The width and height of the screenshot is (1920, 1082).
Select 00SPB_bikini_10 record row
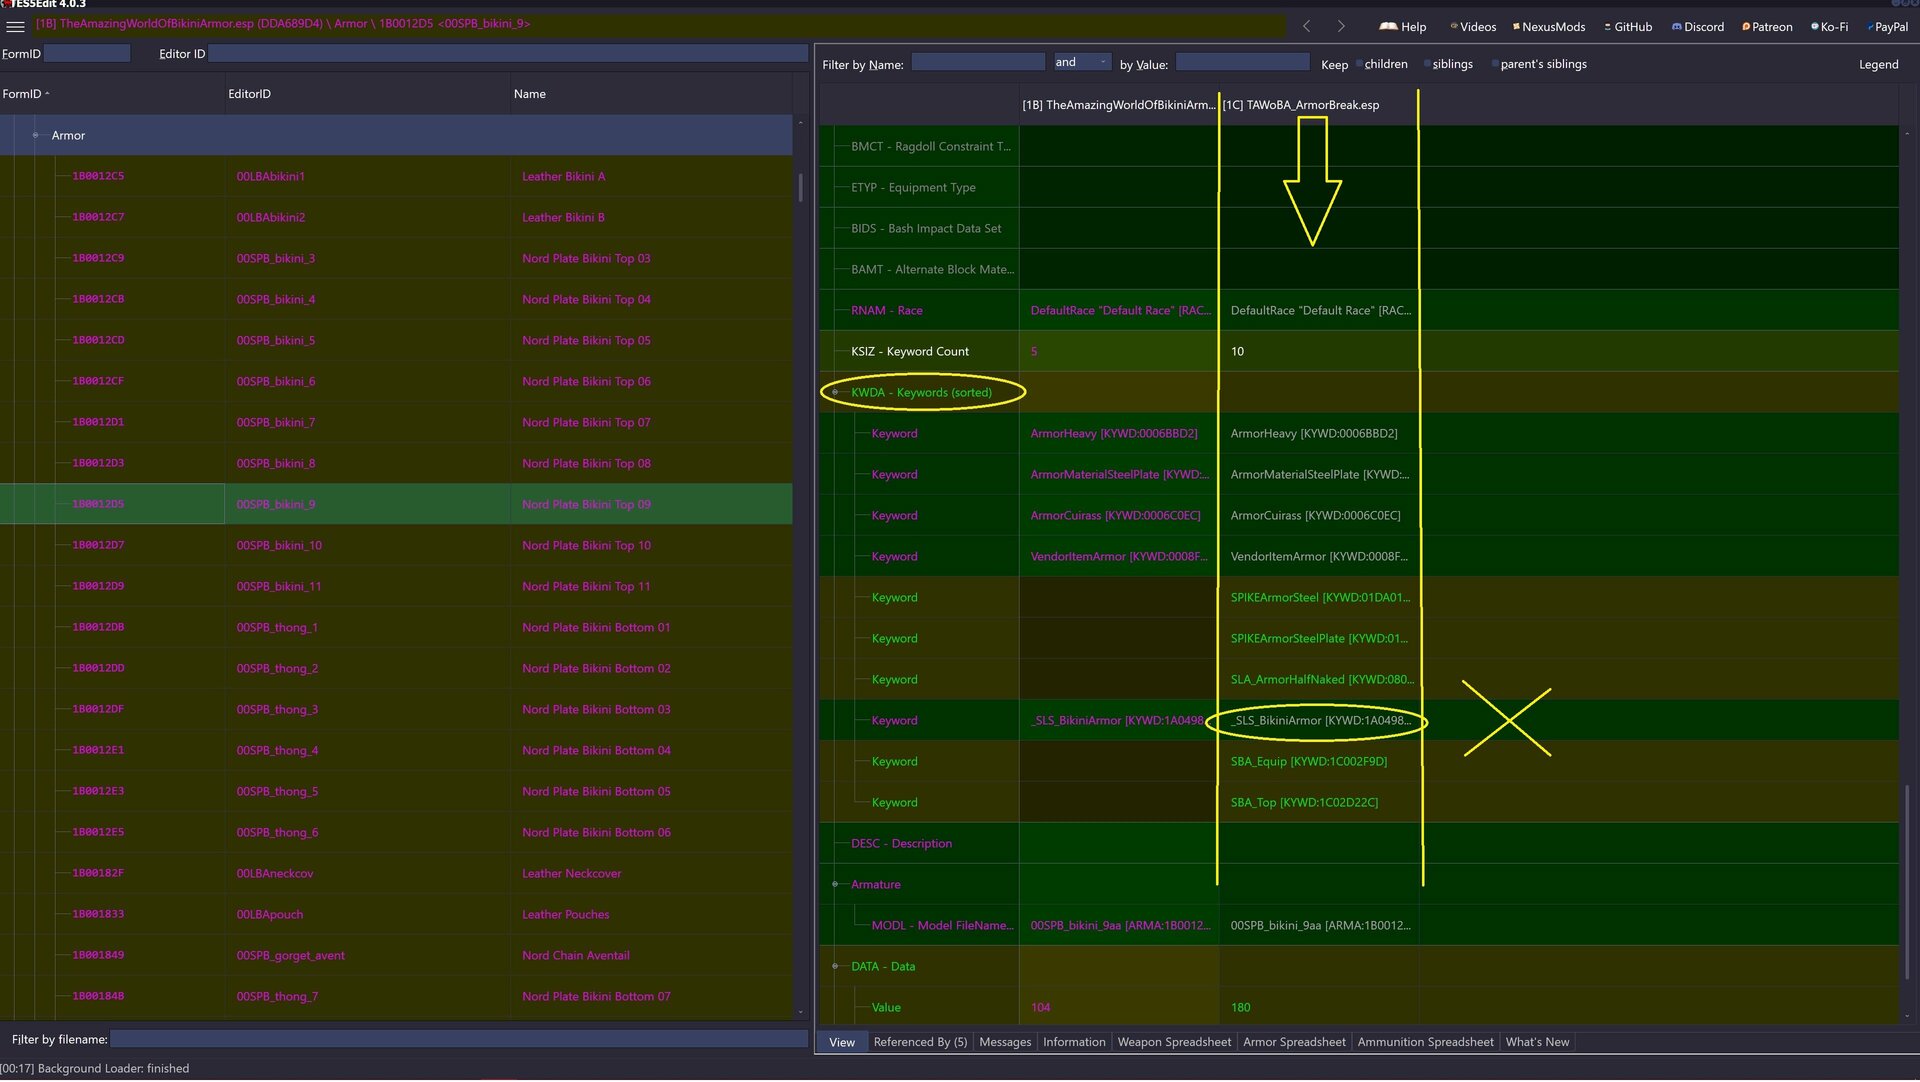pyautogui.click(x=396, y=546)
